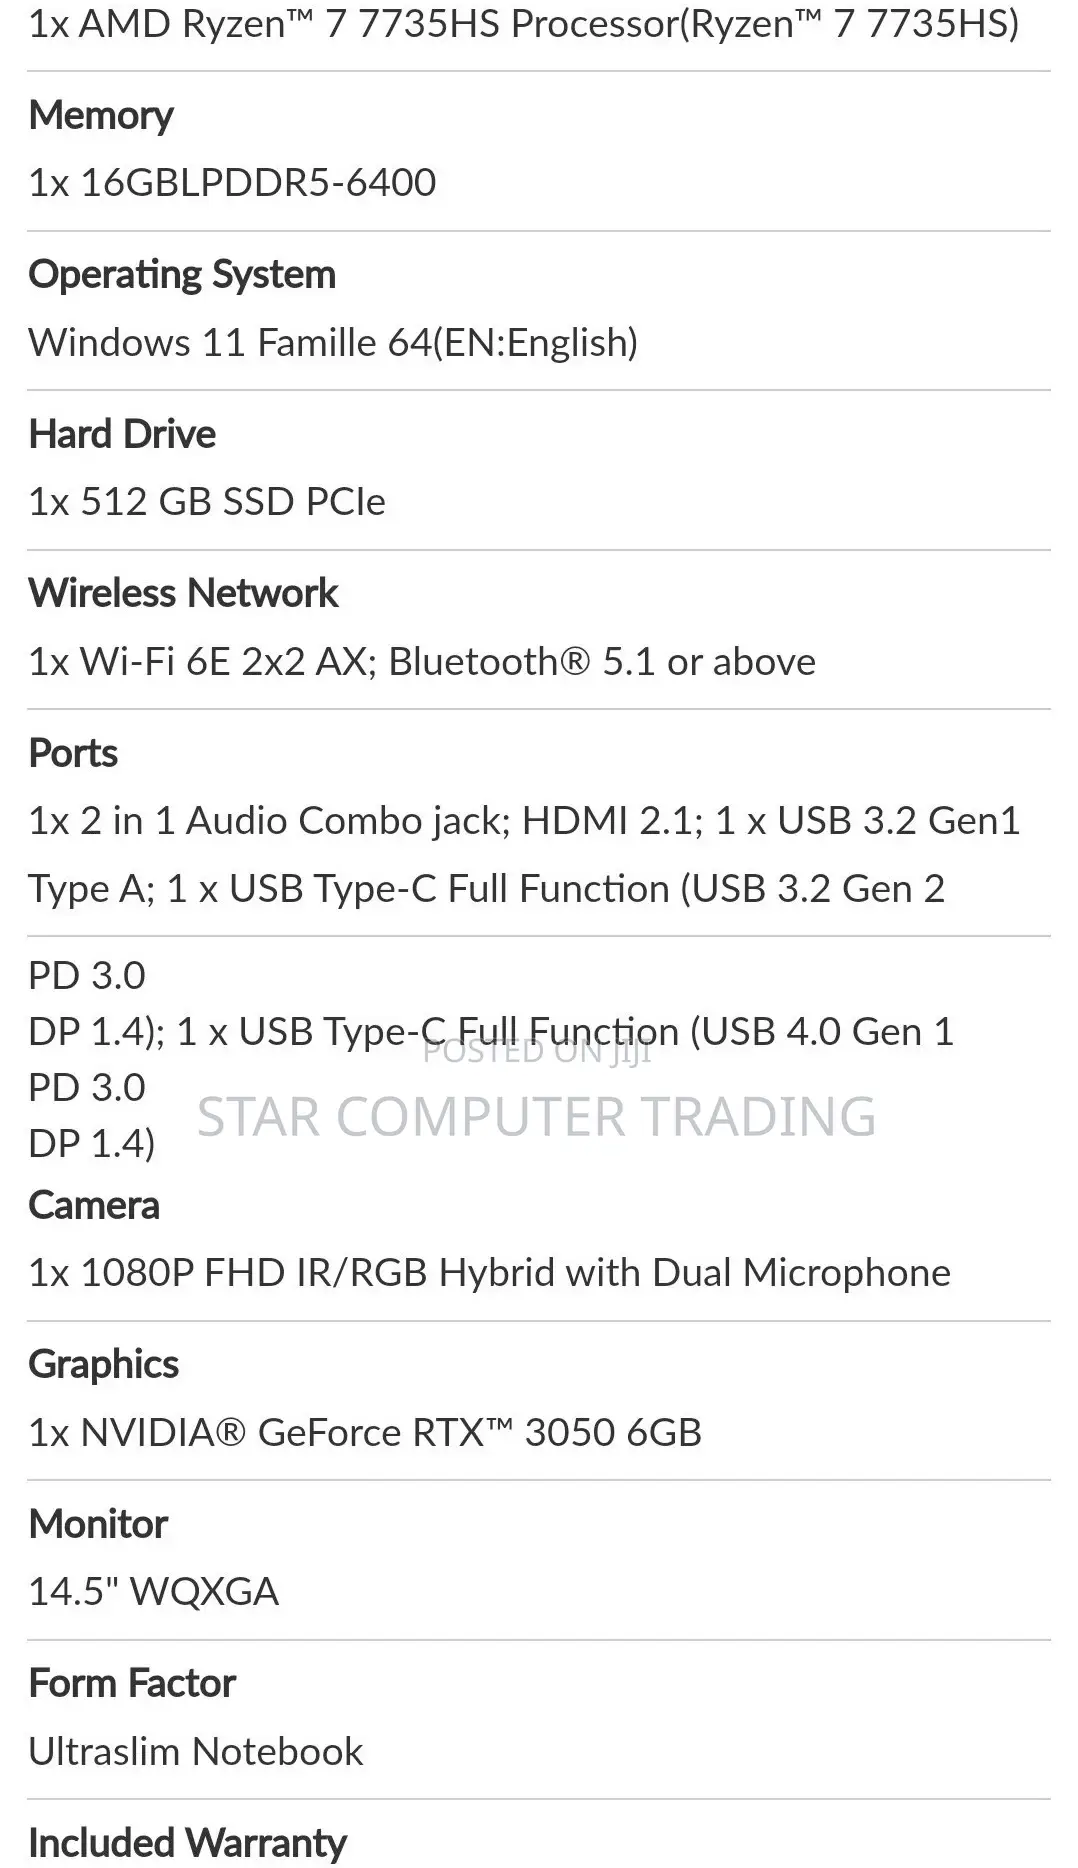Select the Graphics heading

point(104,1364)
